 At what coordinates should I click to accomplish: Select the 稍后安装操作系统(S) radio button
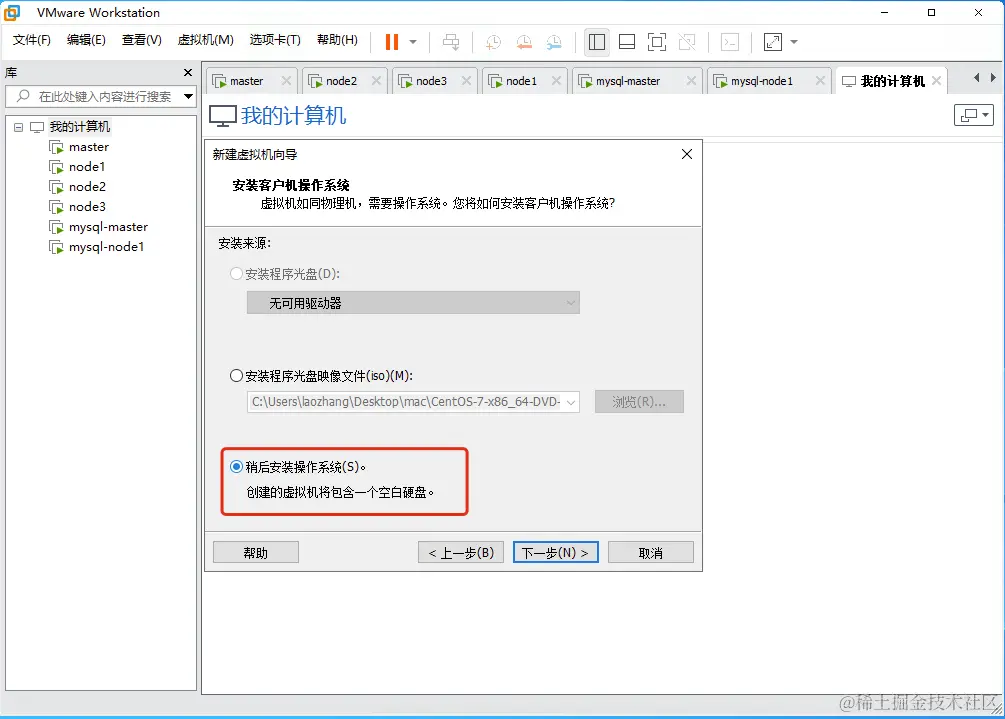pos(237,467)
